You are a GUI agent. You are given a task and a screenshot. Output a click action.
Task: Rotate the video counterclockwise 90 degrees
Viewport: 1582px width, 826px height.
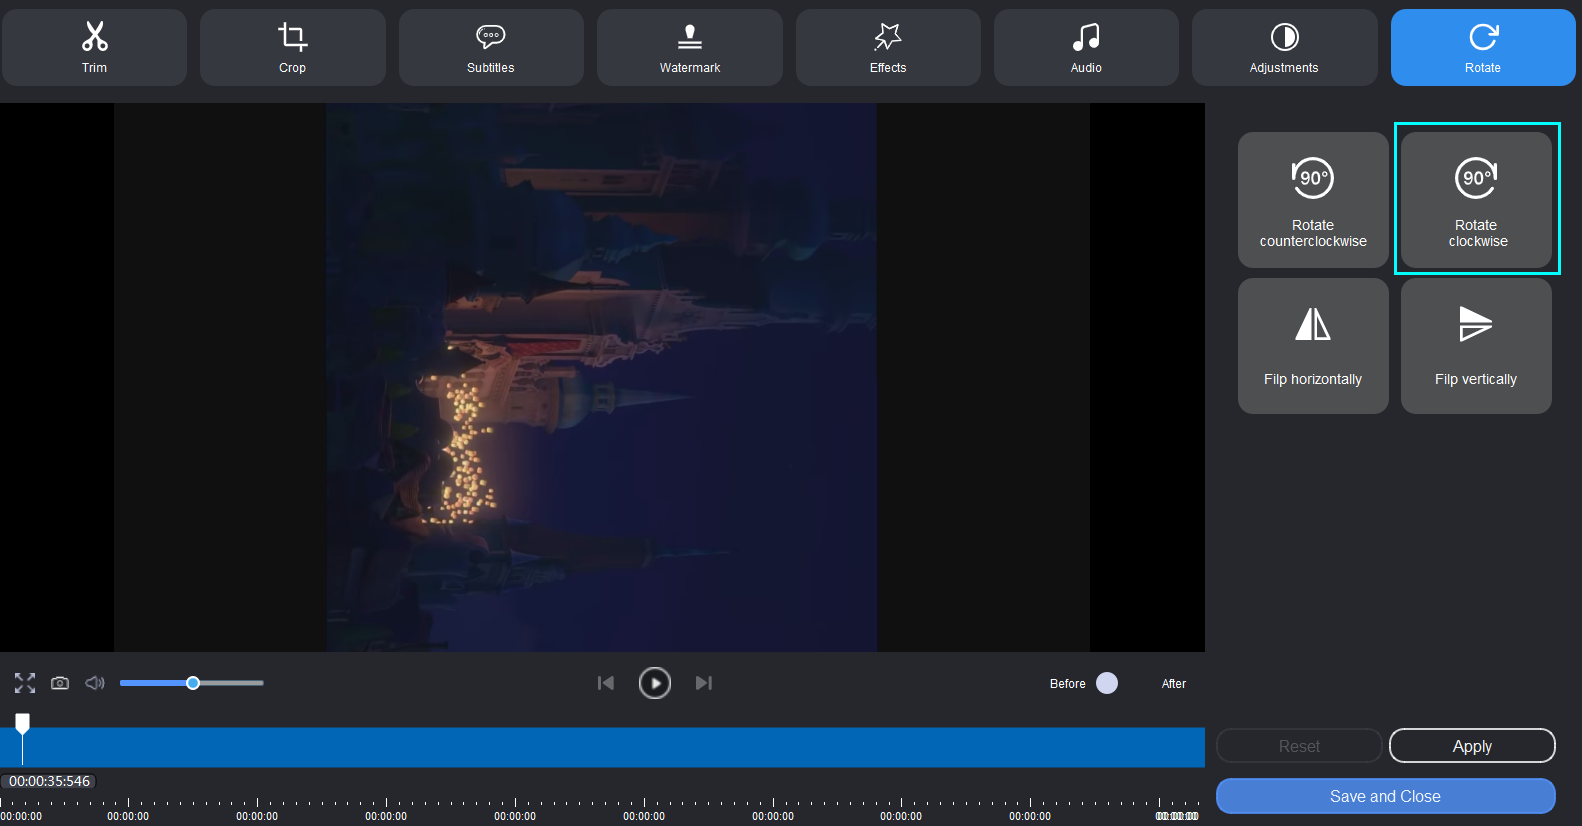point(1313,200)
